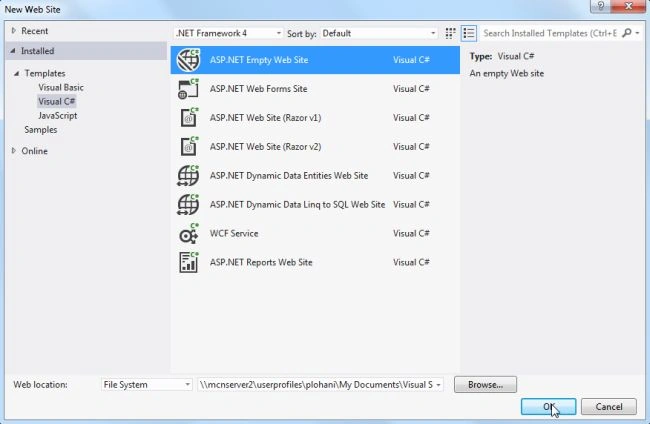Select ASP.NET Dynamic Data Linq to SQL text
The image size is (650, 424).
point(297,204)
